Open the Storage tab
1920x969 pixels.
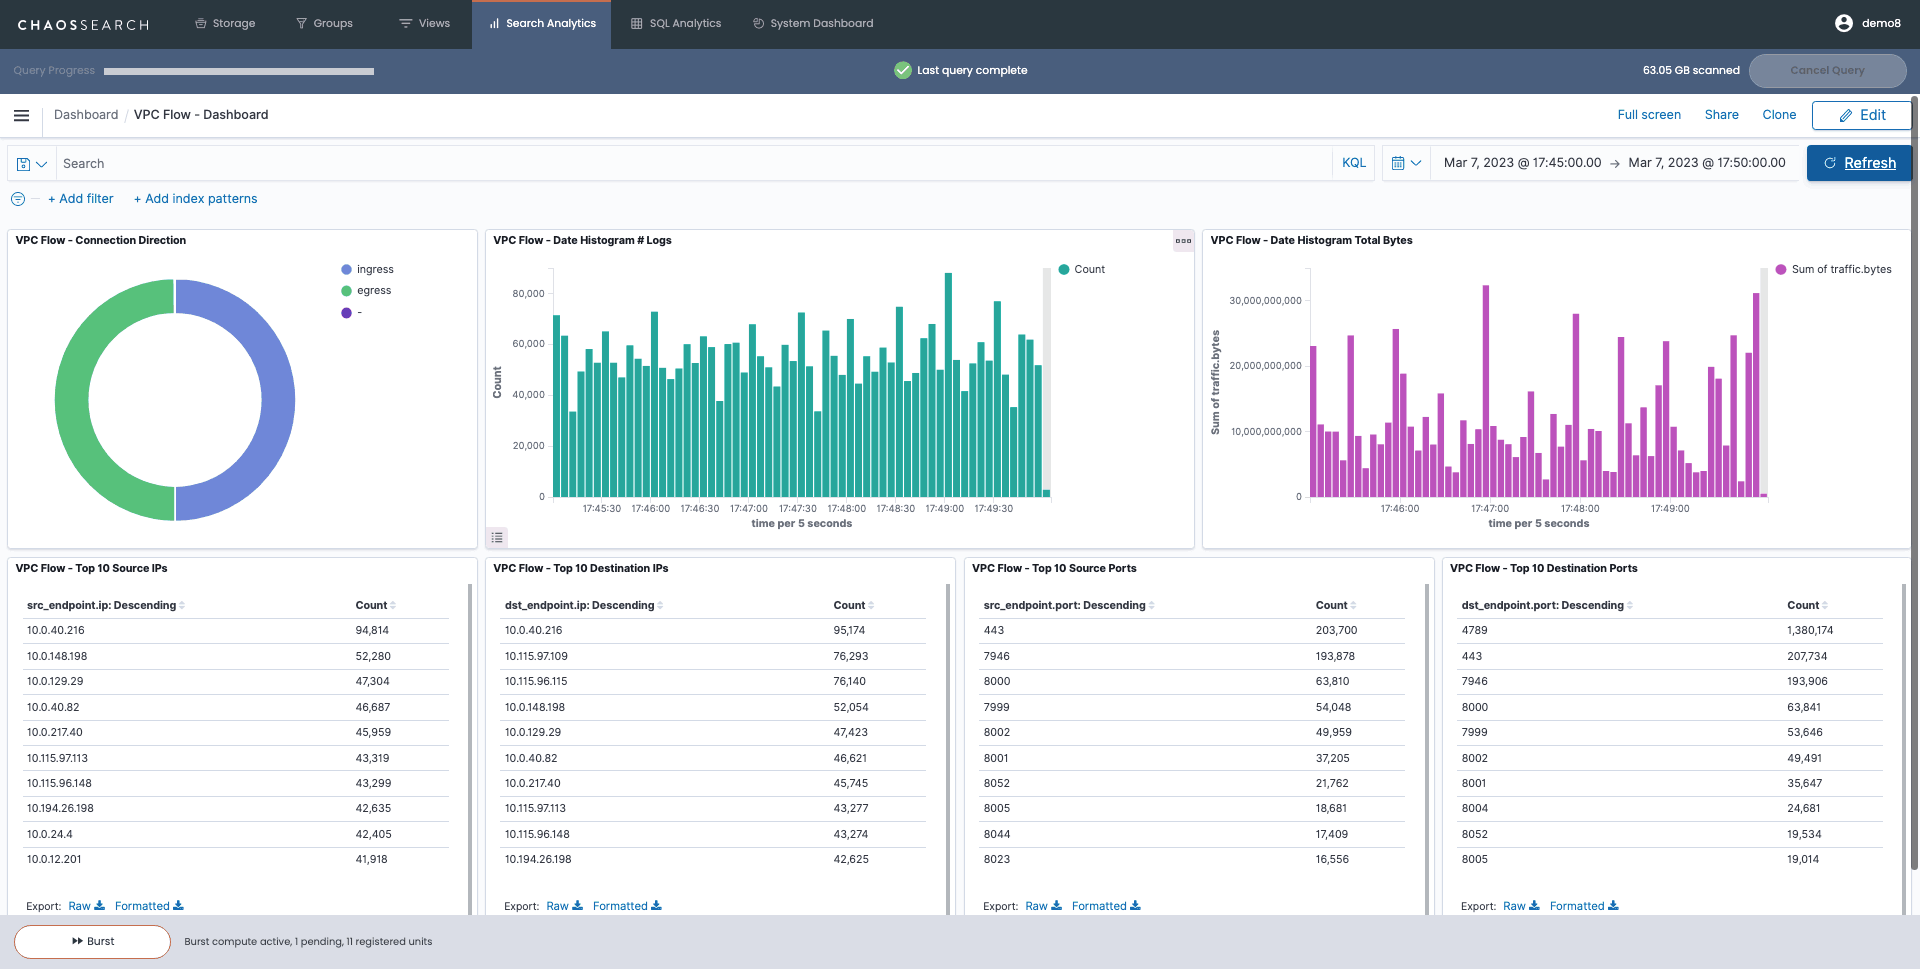tap(225, 24)
